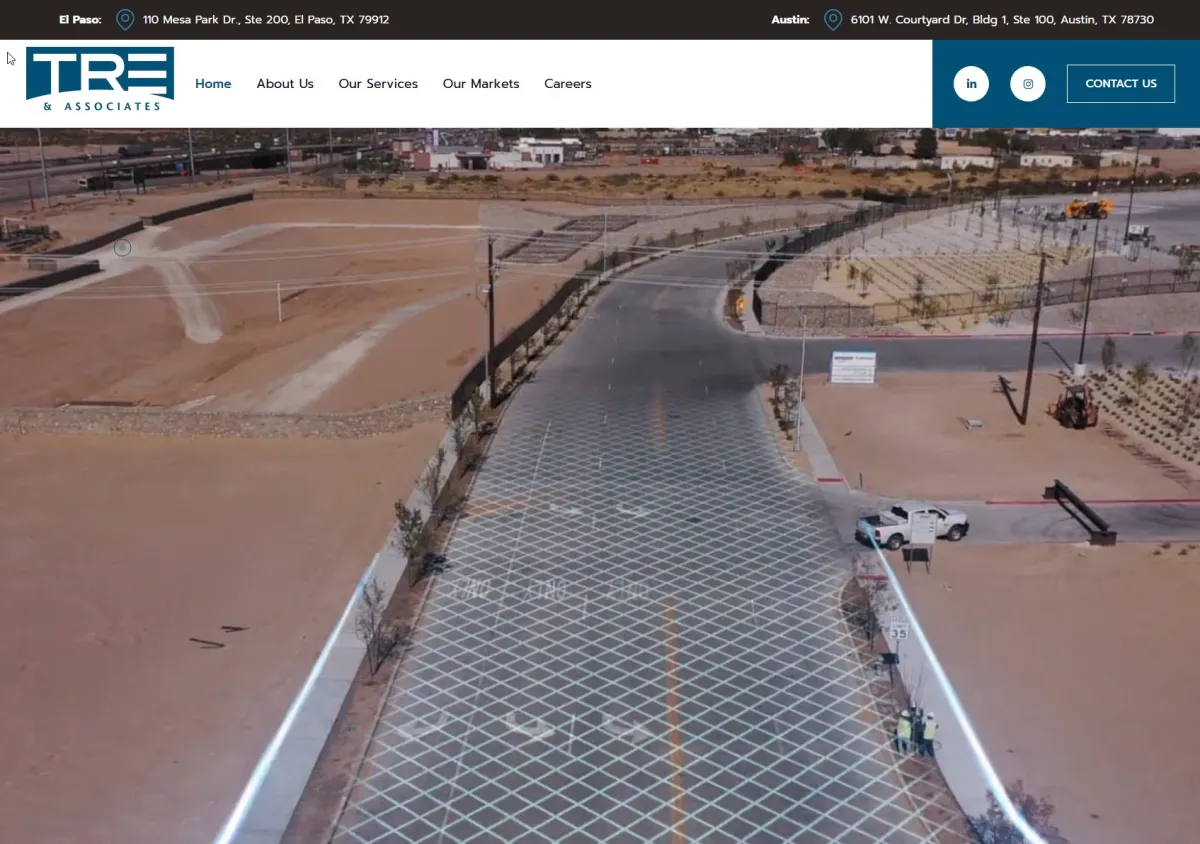
Task: Click the Austin location pin icon
Action: coord(832,20)
